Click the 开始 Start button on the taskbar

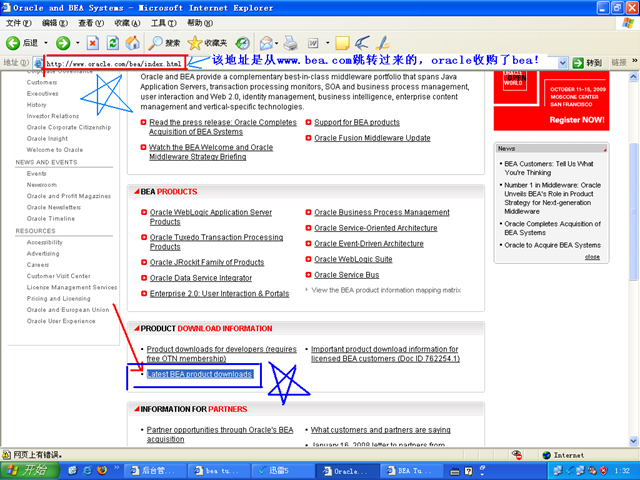[x=30, y=470]
